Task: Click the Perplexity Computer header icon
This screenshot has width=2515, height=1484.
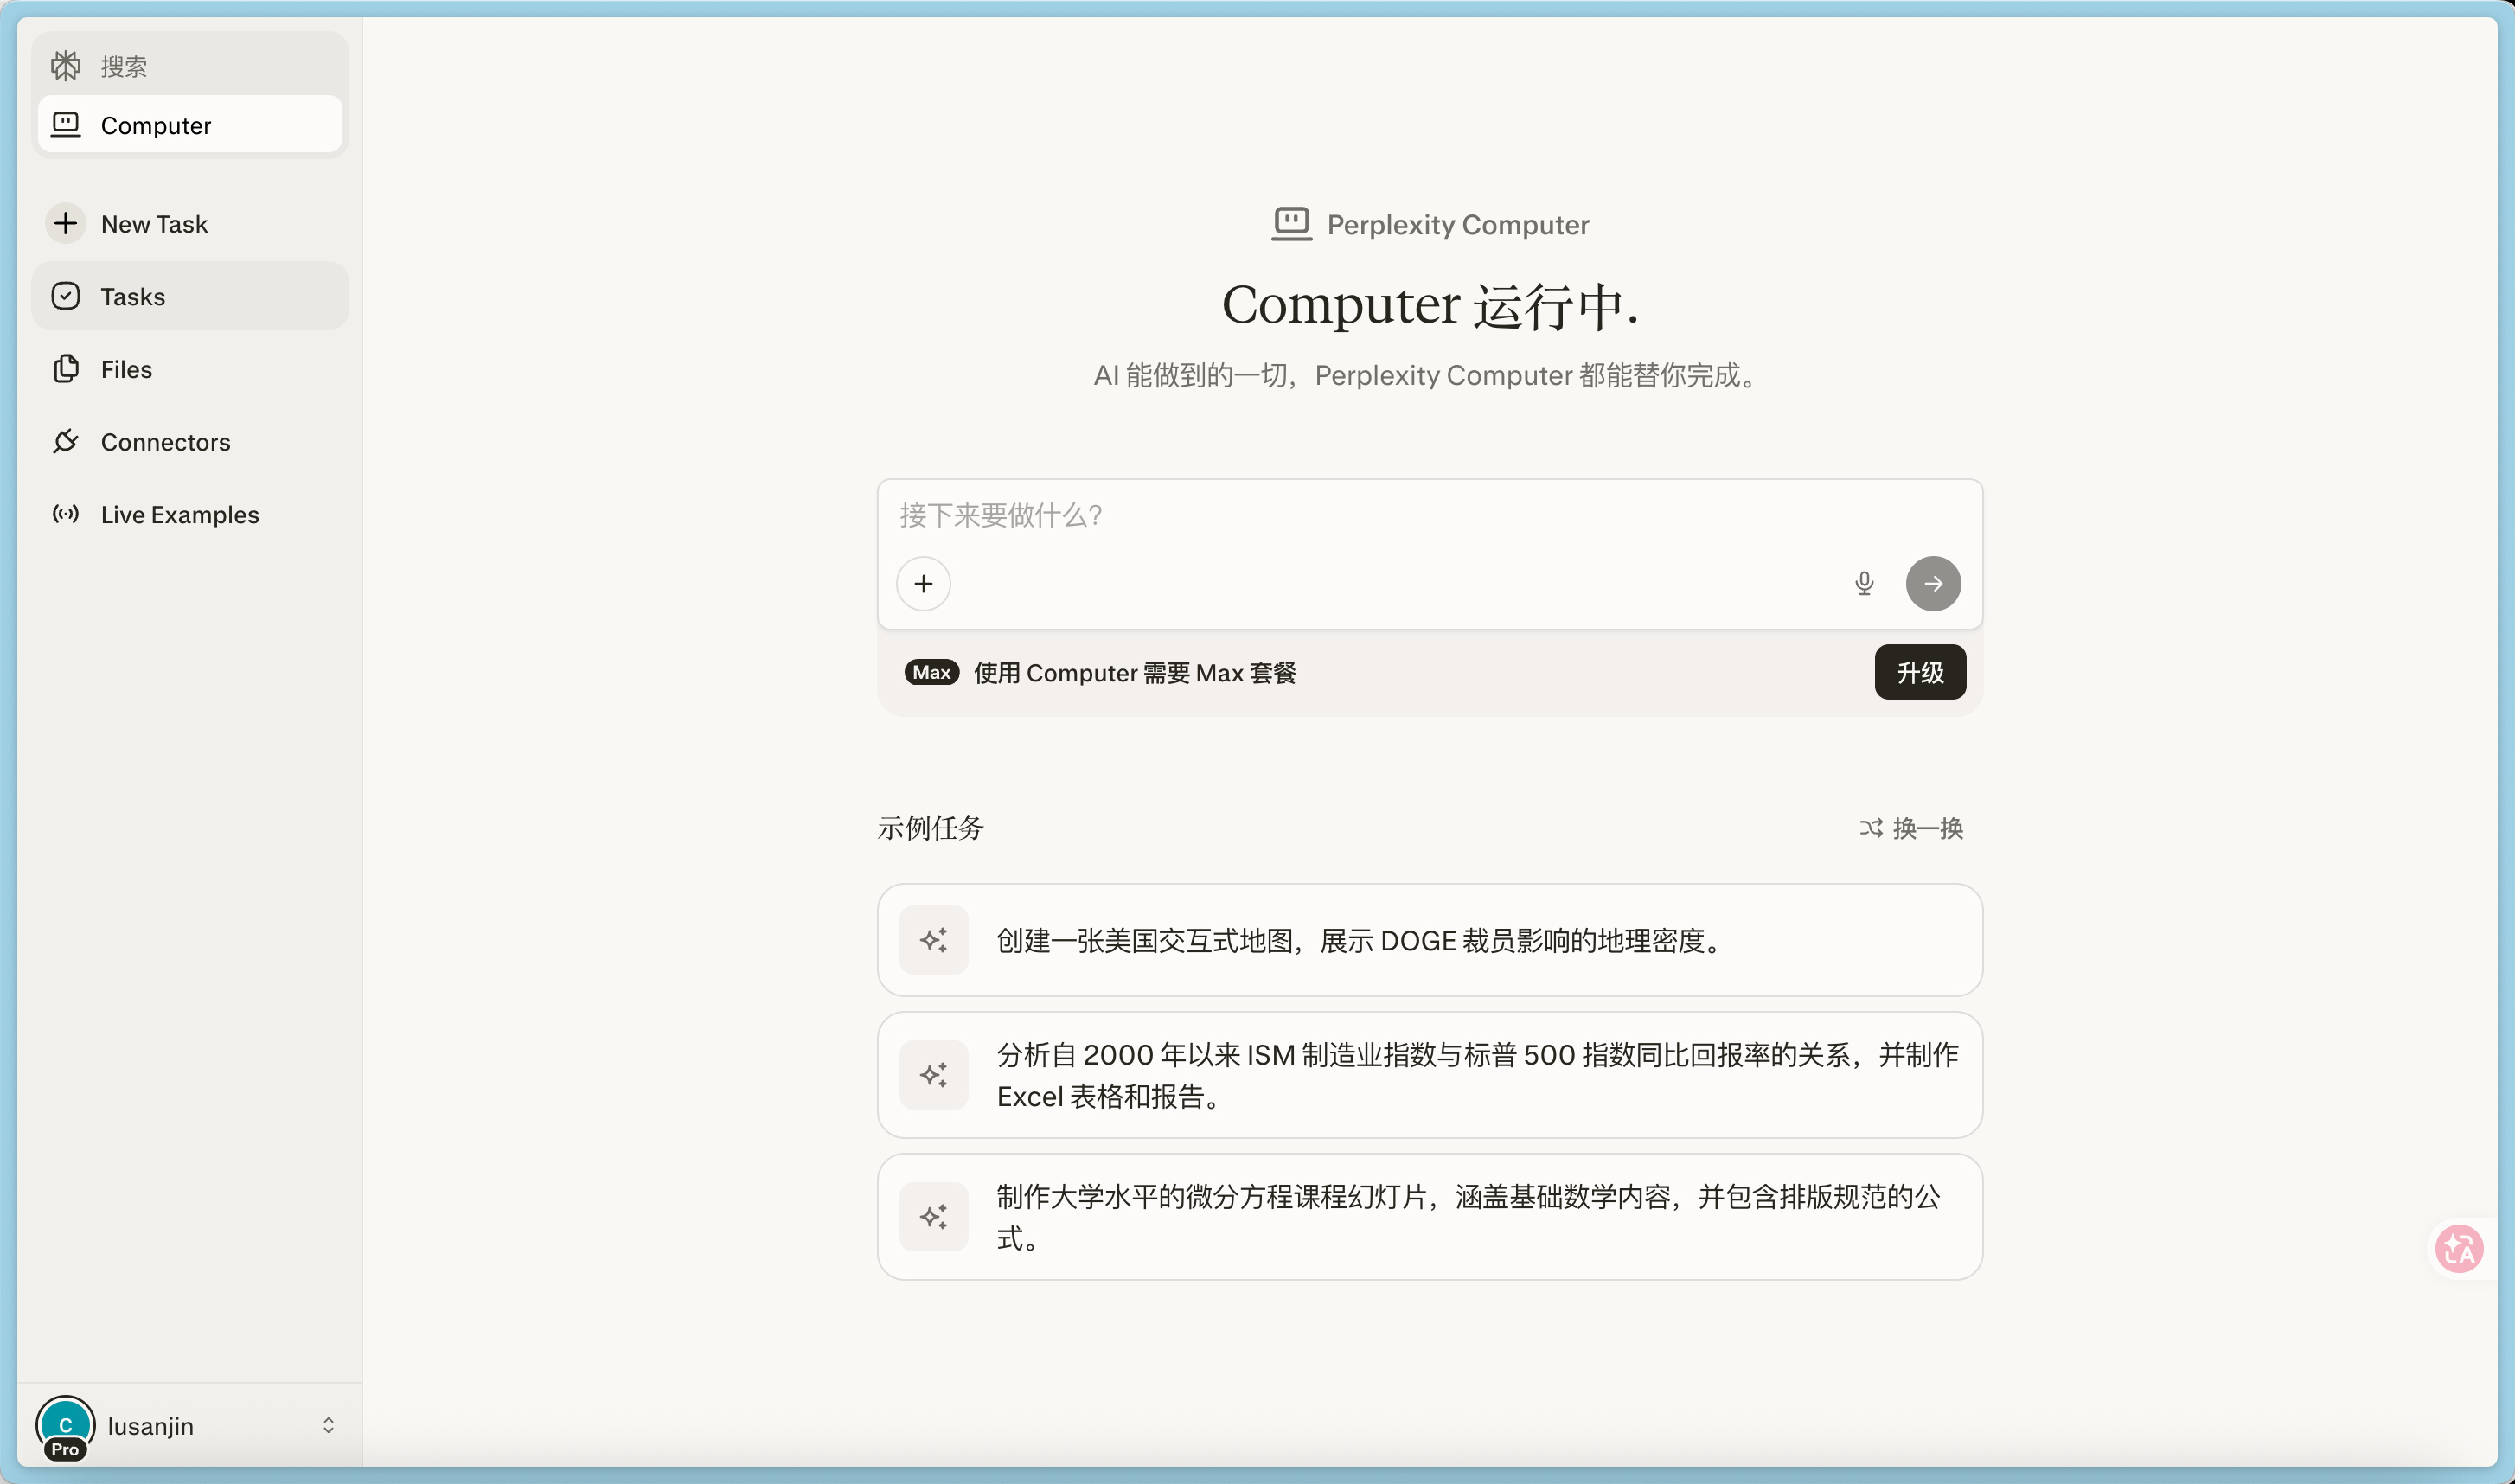Action: pyautogui.click(x=1291, y=223)
